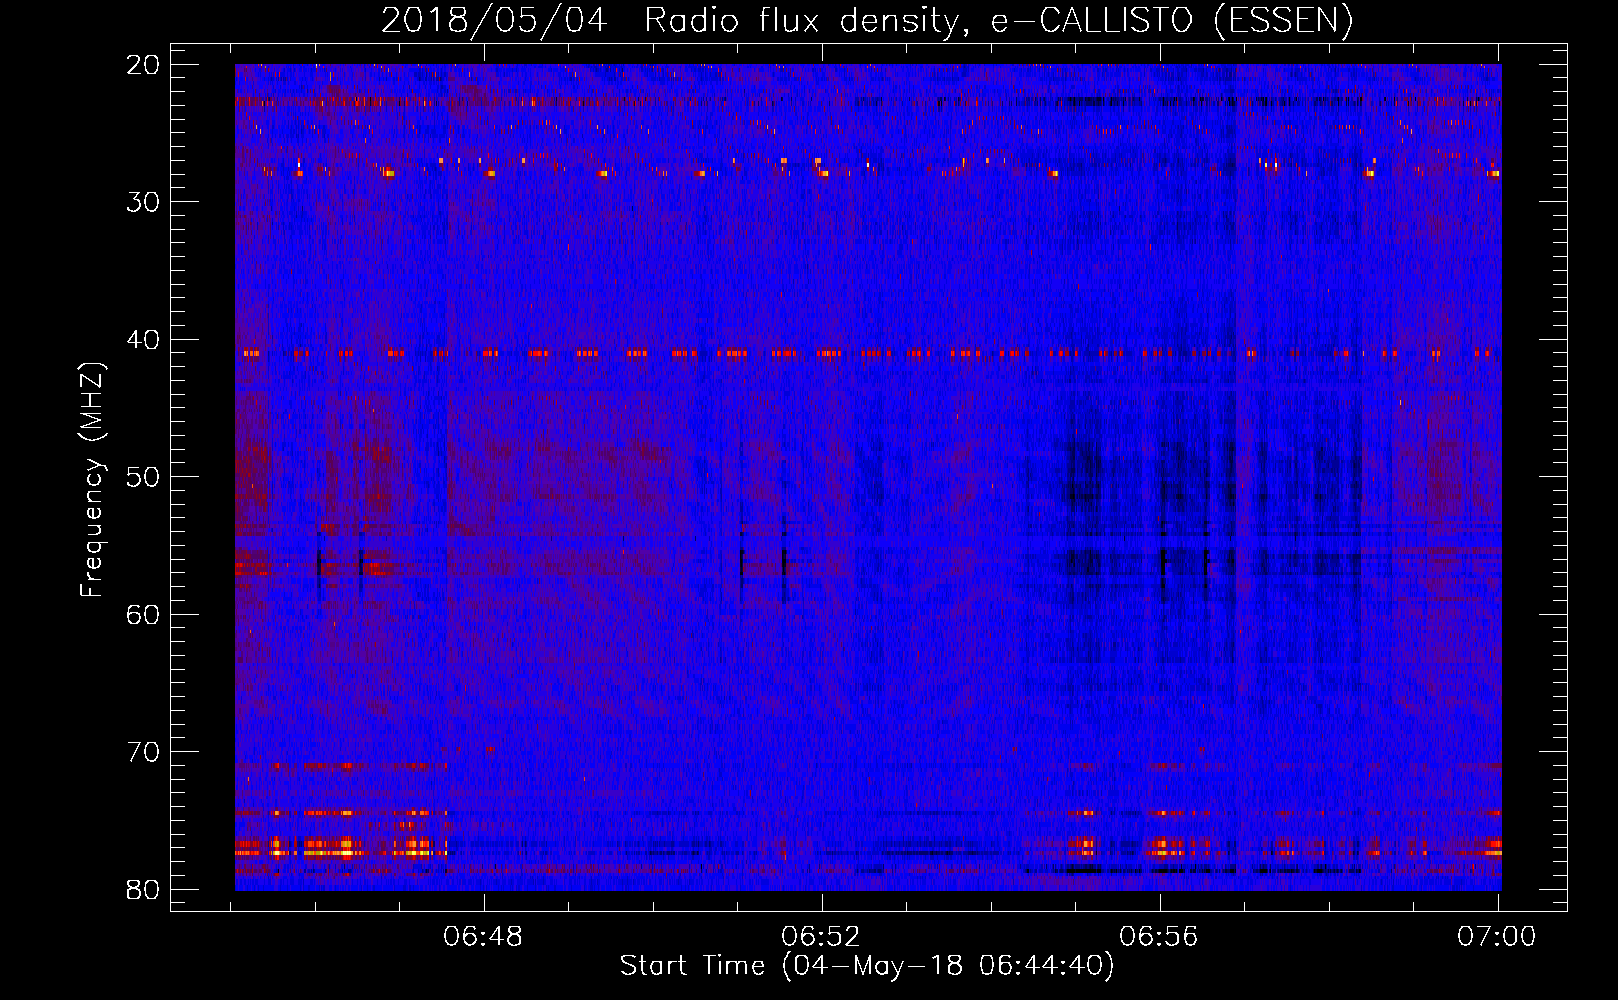Click the 20 frequency tick label
Viewport: 1618px width, 1000px height.
coord(144,64)
